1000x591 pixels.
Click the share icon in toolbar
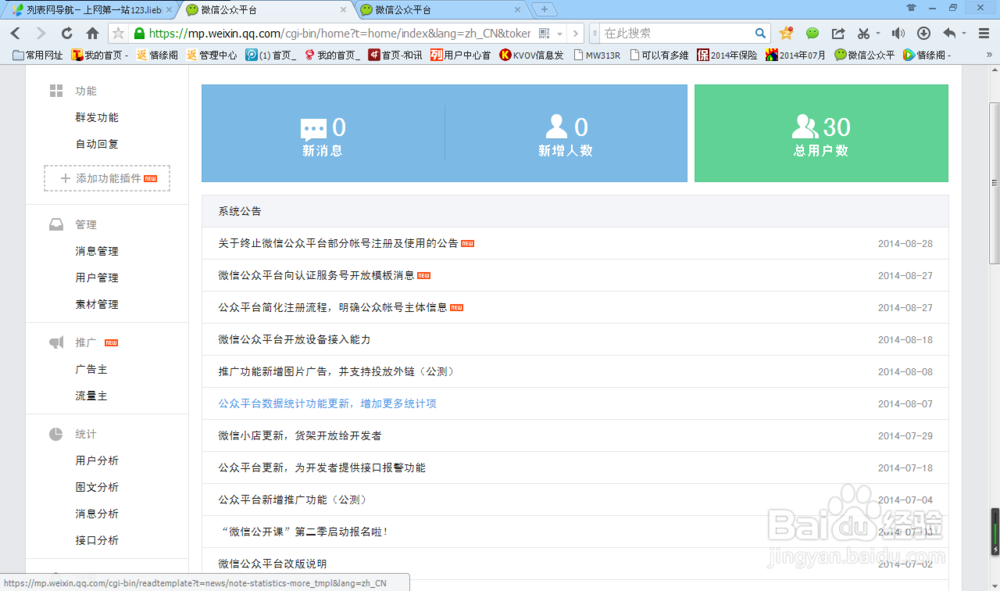click(x=838, y=33)
